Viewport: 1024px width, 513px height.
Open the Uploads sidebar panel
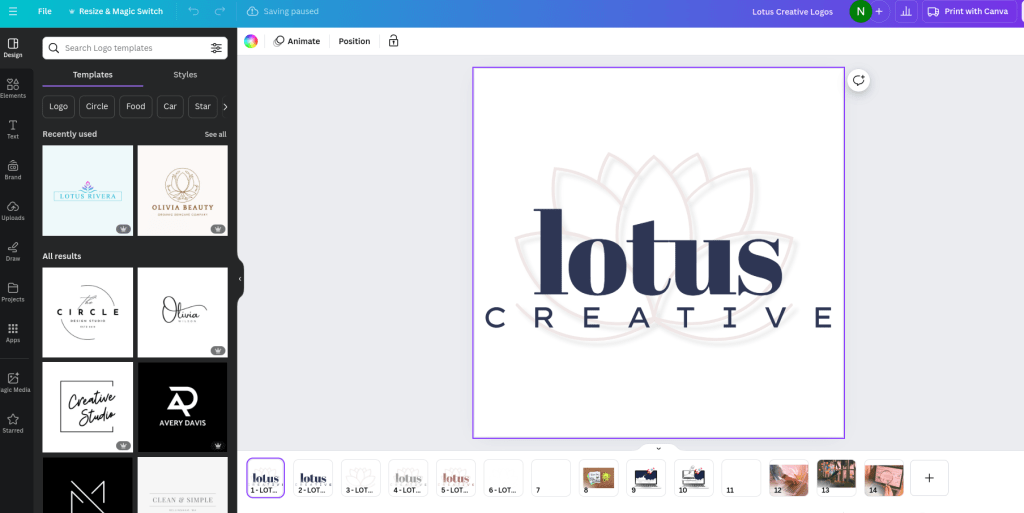point(13,210)
